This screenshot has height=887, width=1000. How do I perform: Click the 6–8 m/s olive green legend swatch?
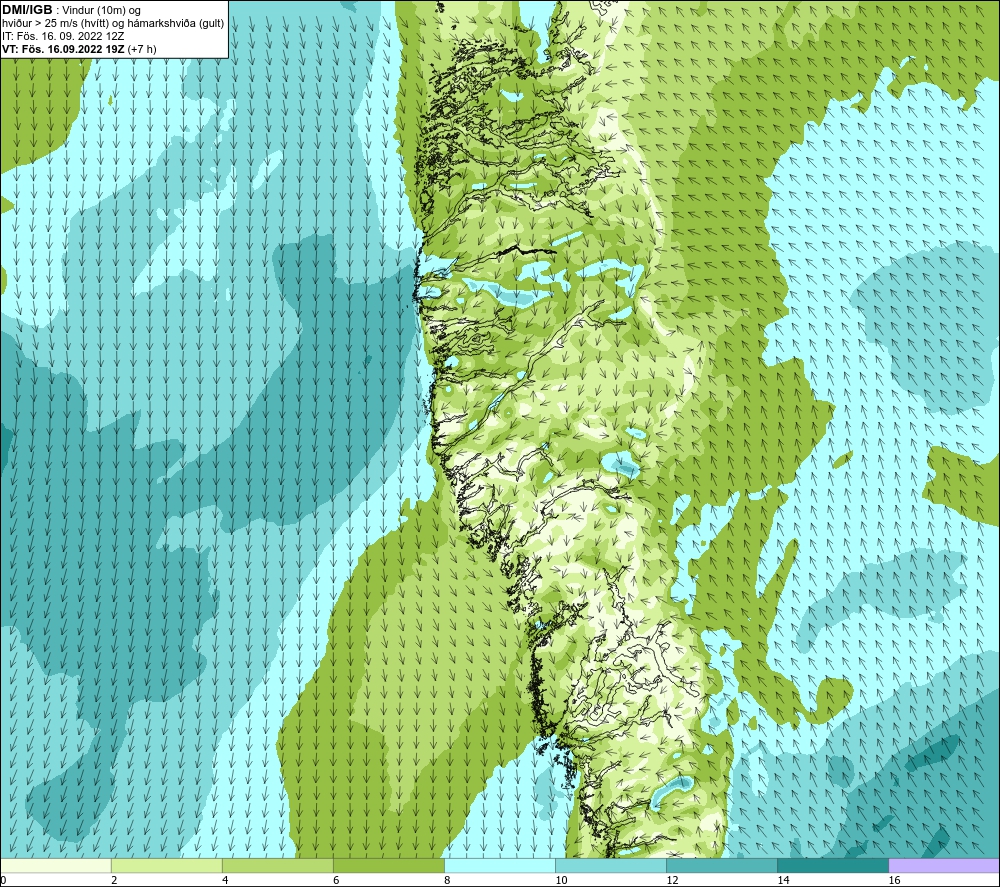(389, 865)
